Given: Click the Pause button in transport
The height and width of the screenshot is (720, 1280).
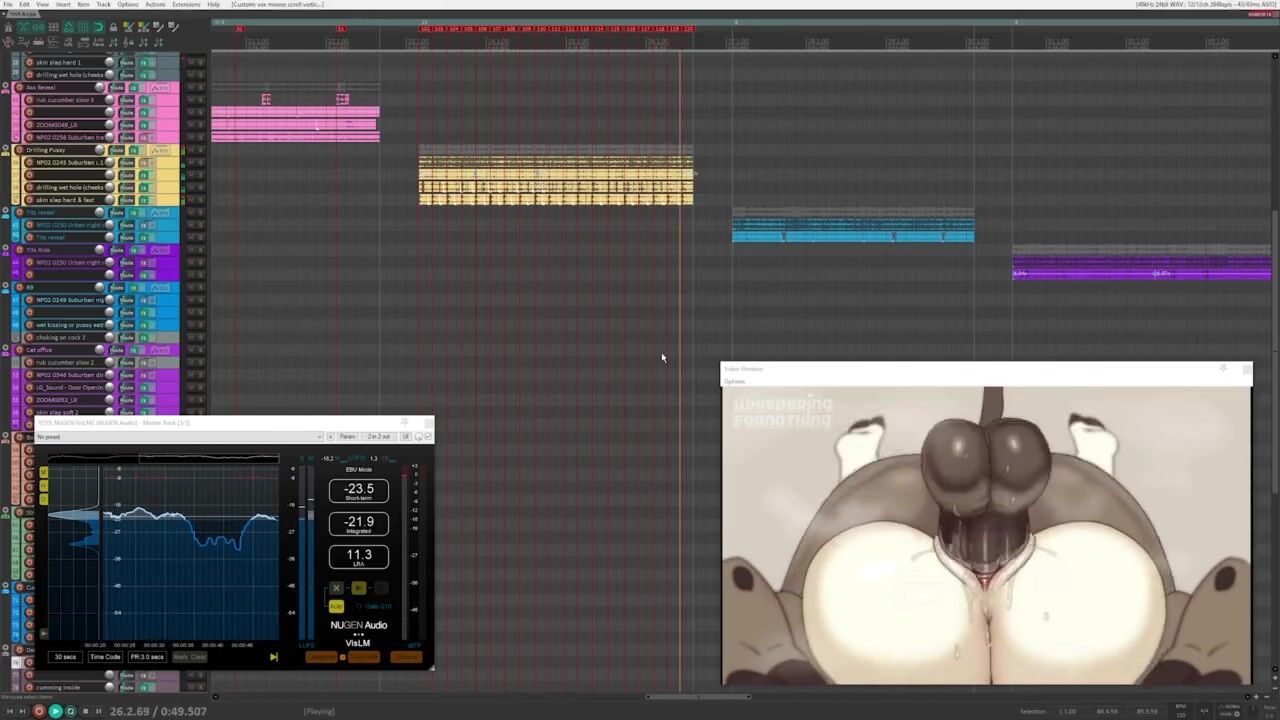Looking at the screenshot, I should [98, 711].
